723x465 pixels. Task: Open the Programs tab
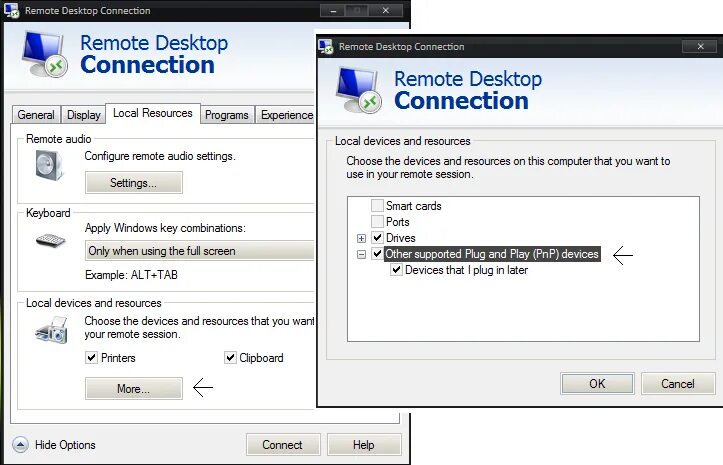click(x=226, y=115)
